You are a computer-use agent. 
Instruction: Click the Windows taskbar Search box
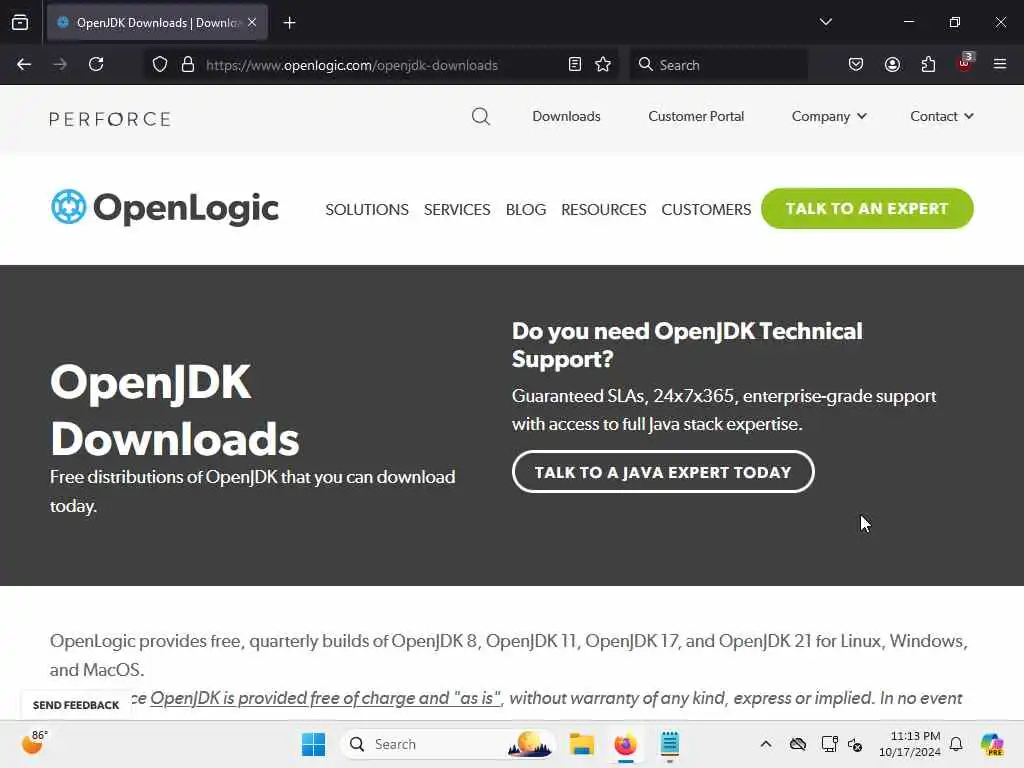click(447, 744)
